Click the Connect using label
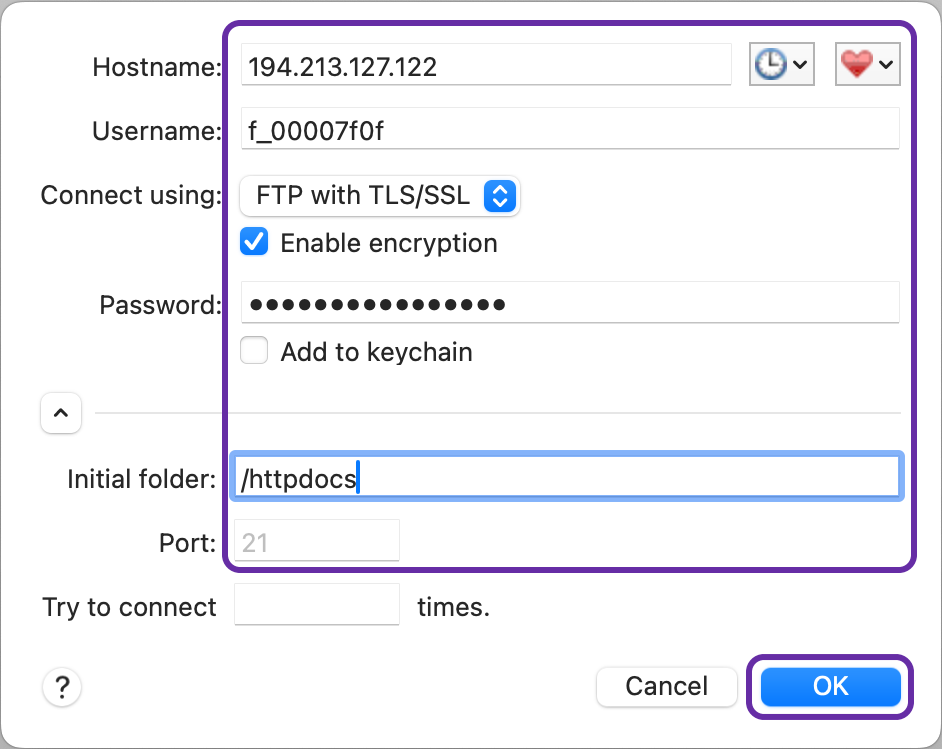The width and height of the screenshot is (942, 749). pos(130,195)
